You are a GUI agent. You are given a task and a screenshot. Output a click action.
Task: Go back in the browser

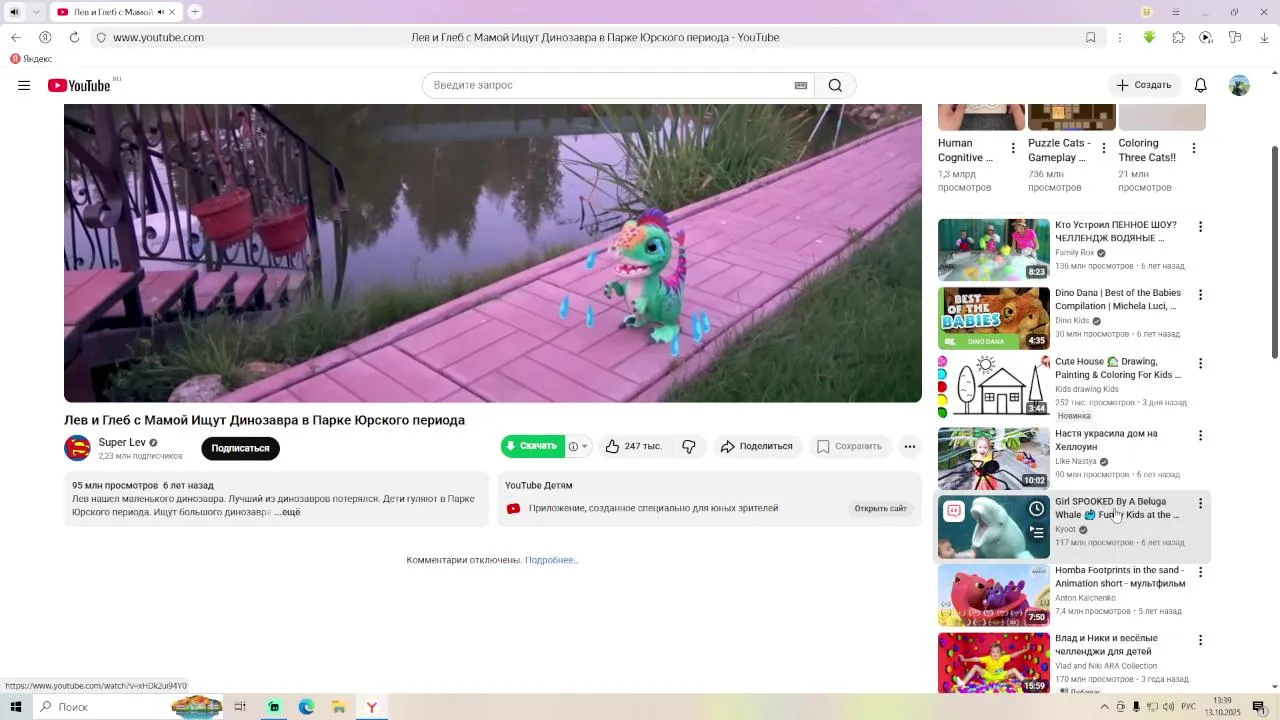coord(16,37)
